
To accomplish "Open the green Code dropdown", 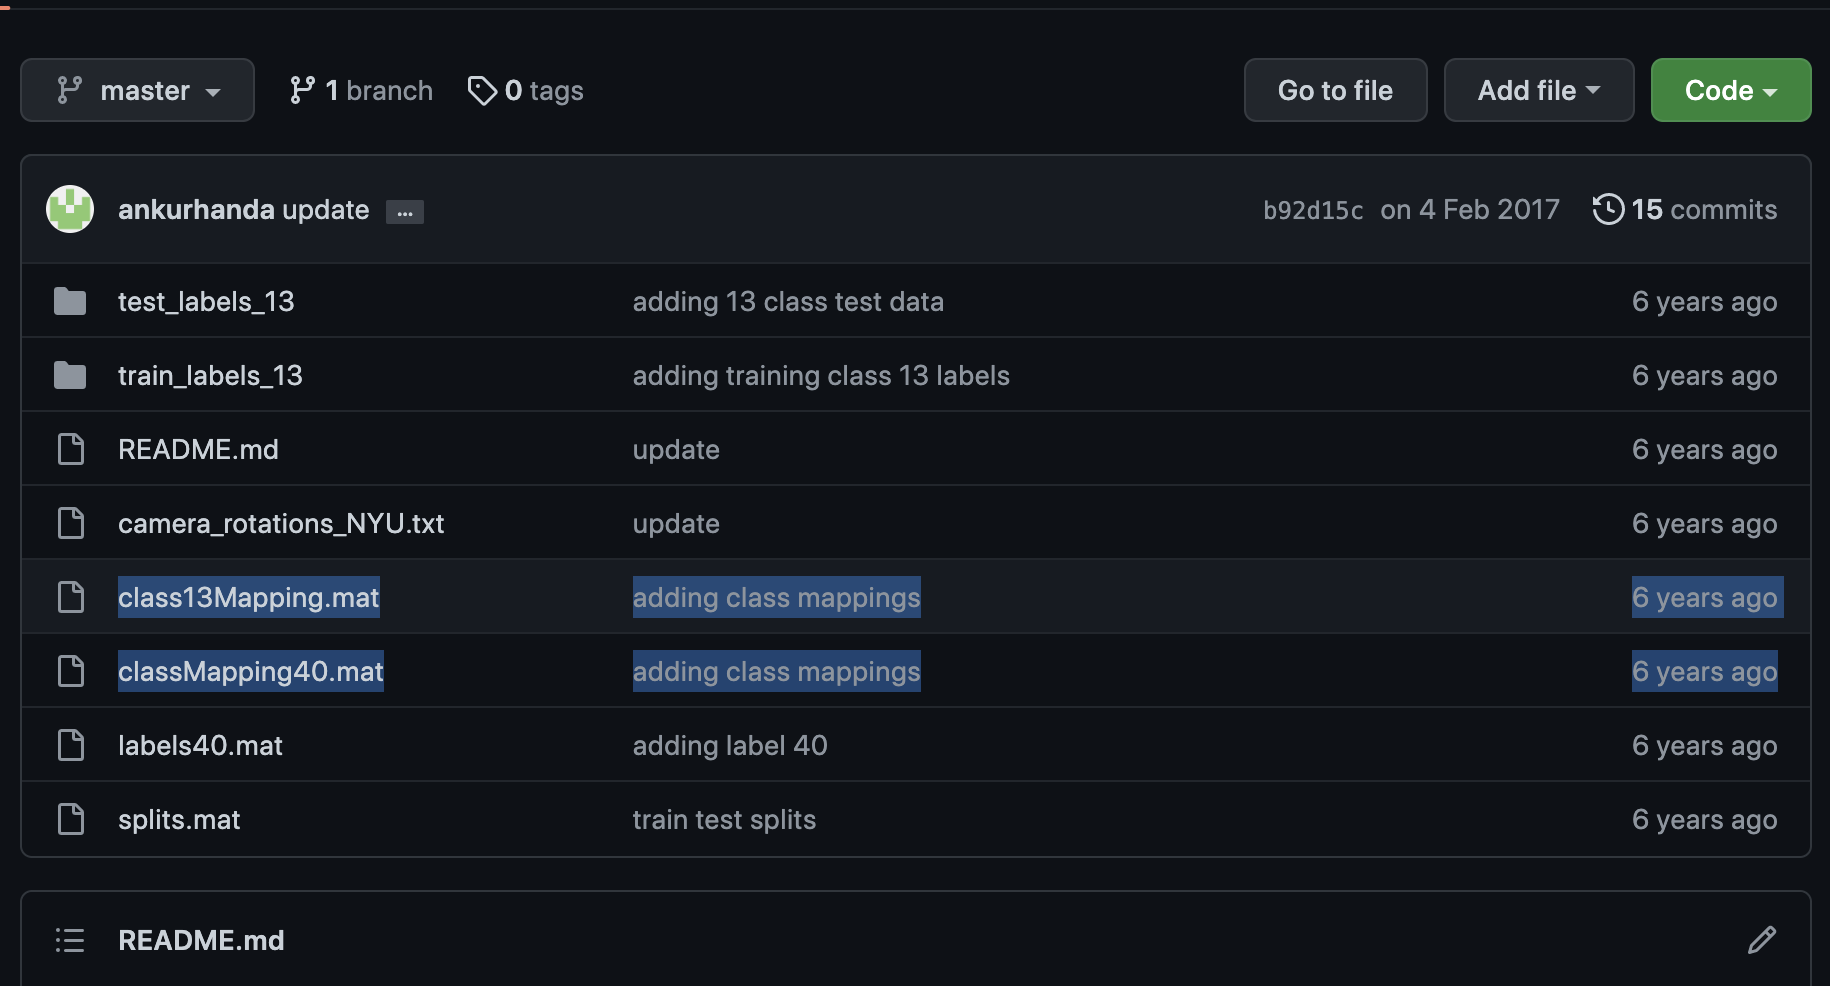I will point(1730,90).
